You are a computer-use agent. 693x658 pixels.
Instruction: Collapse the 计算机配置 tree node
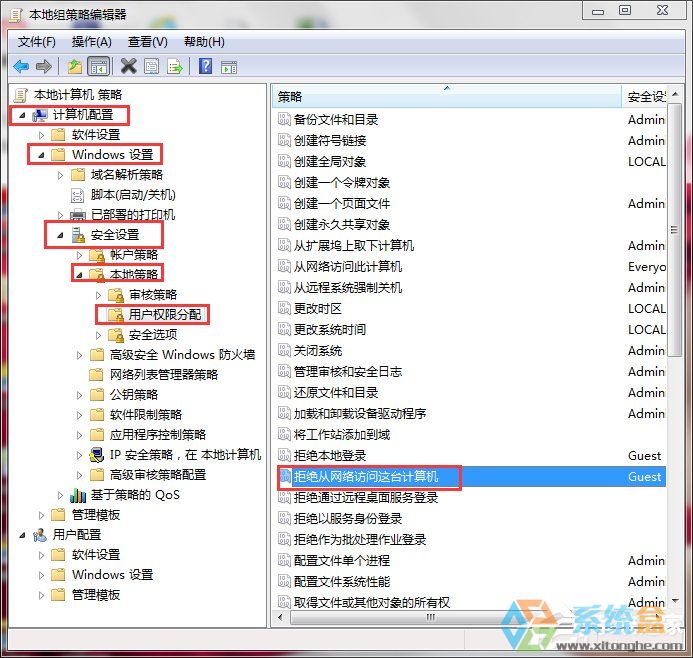[22, 116]
